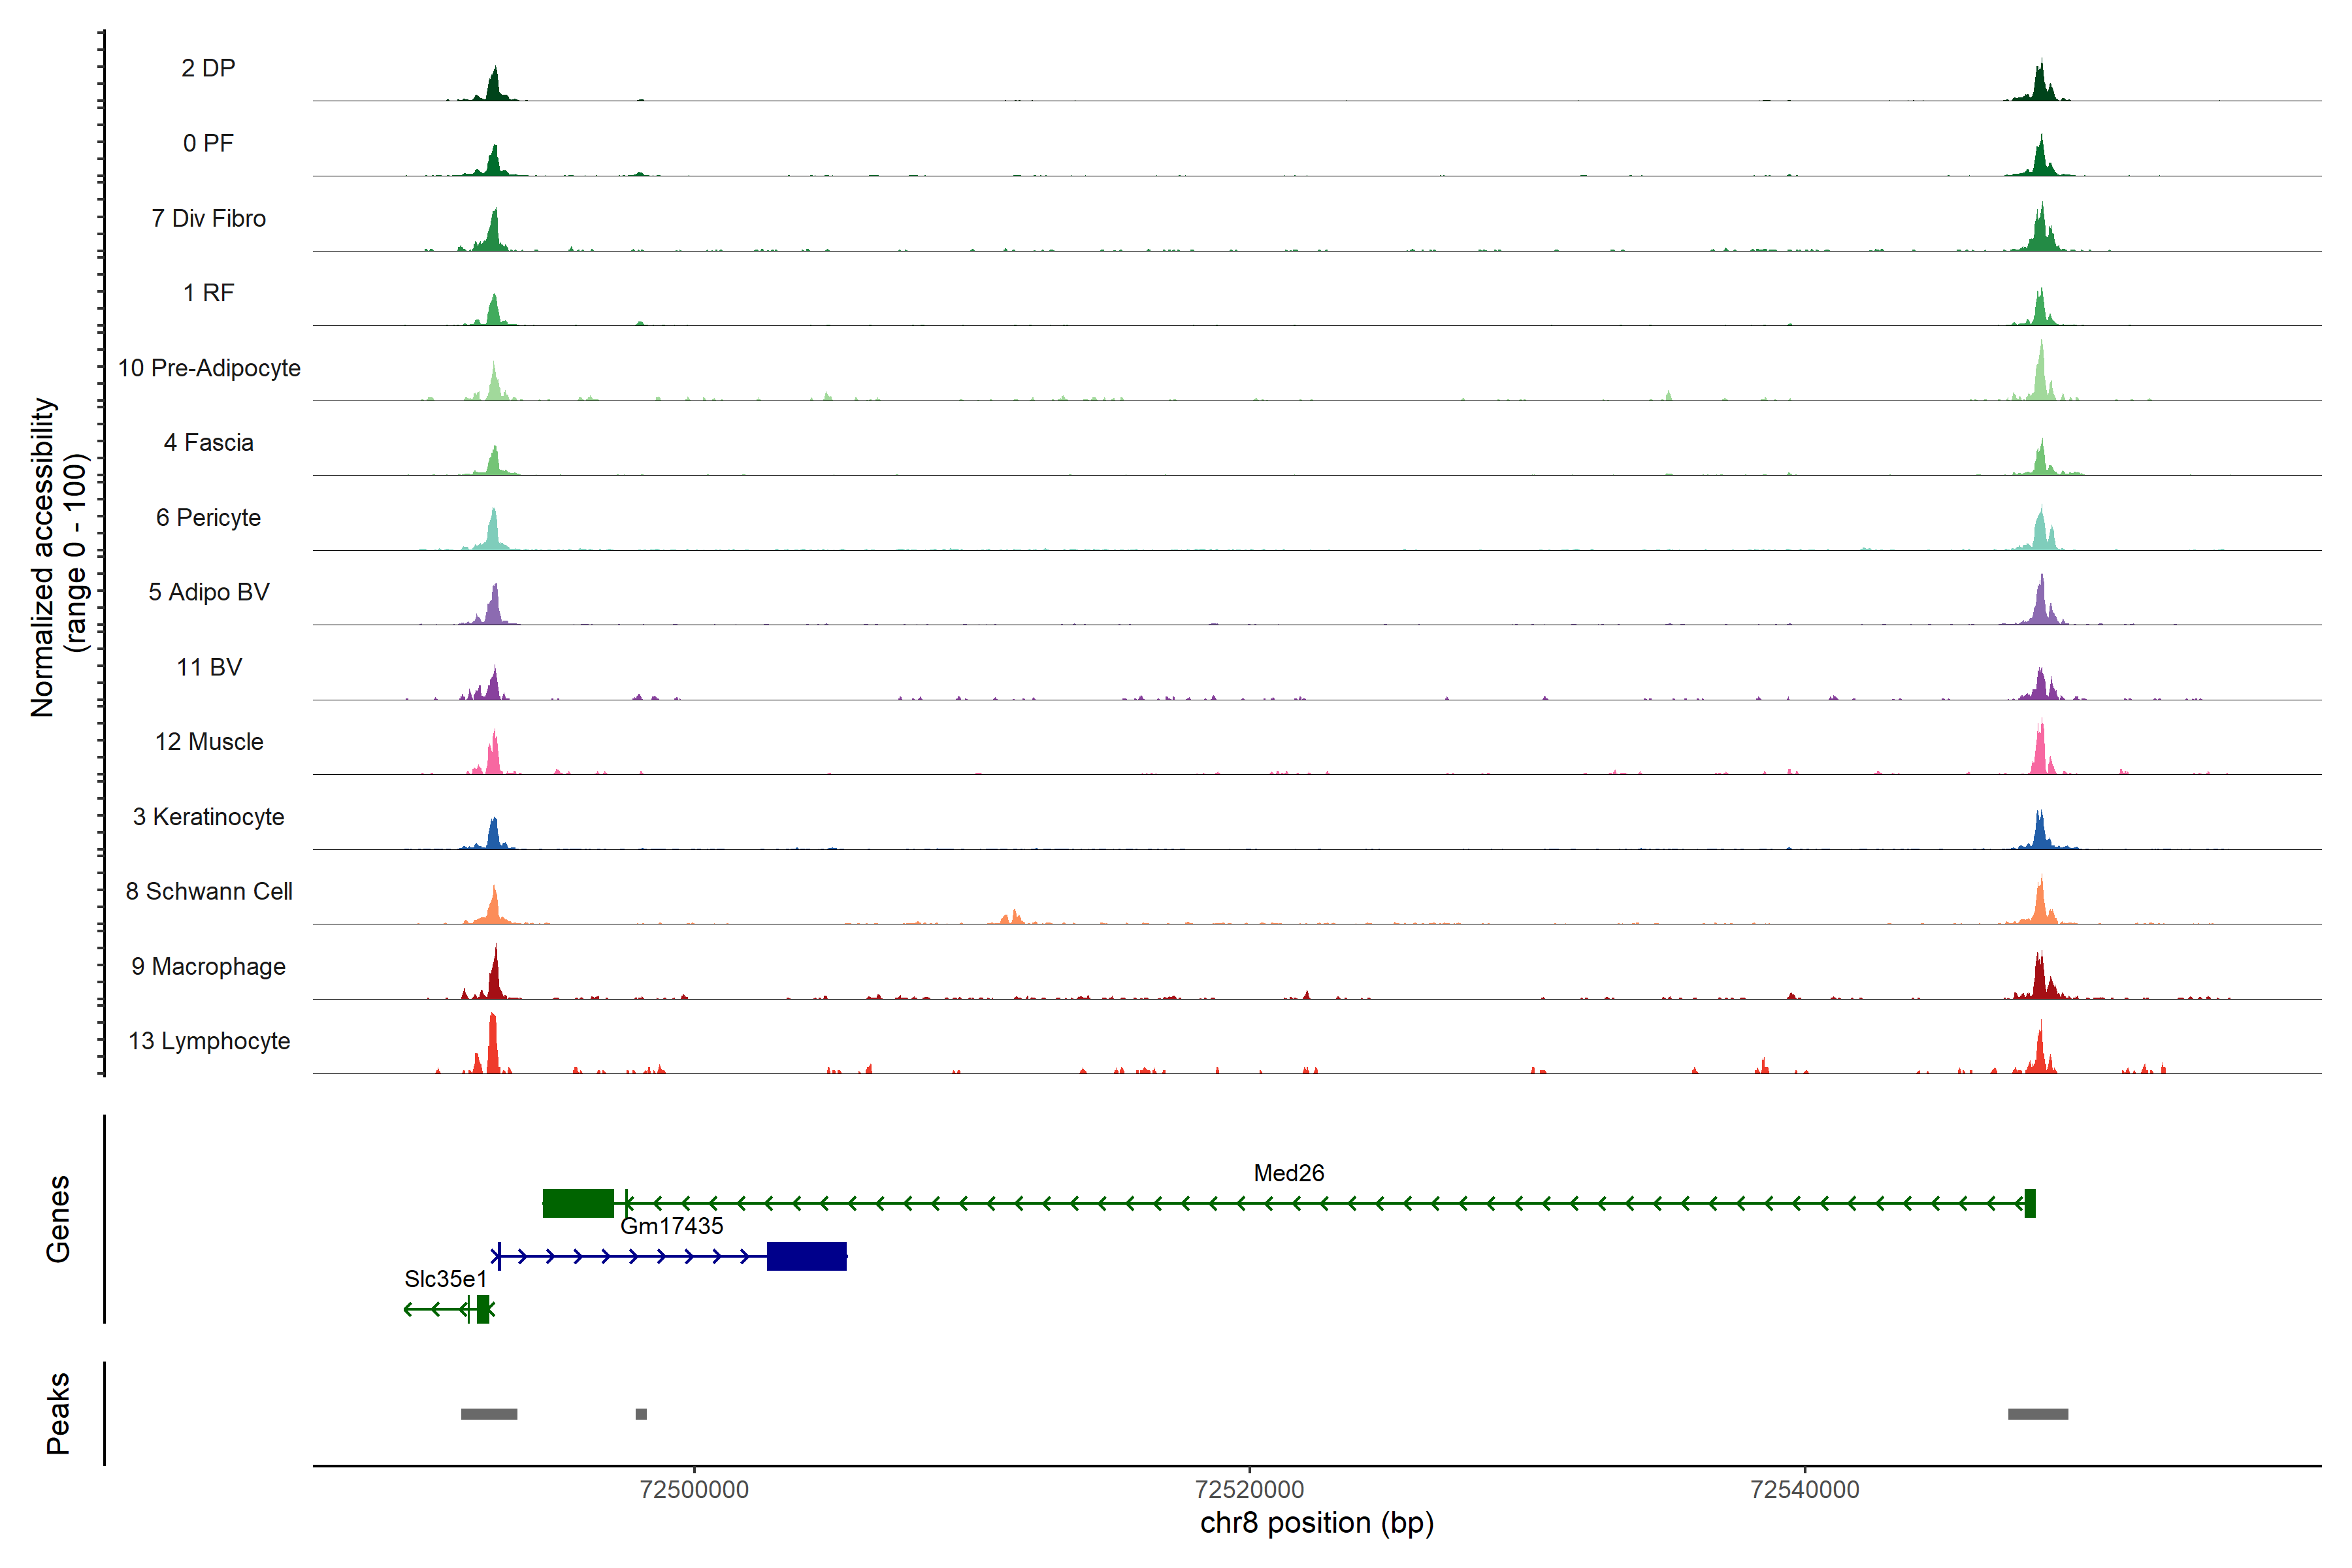This screenshot has width=2352, height=1568.
Task: Click the 3 Keratinocyte track label
Action: pos(209,817)
